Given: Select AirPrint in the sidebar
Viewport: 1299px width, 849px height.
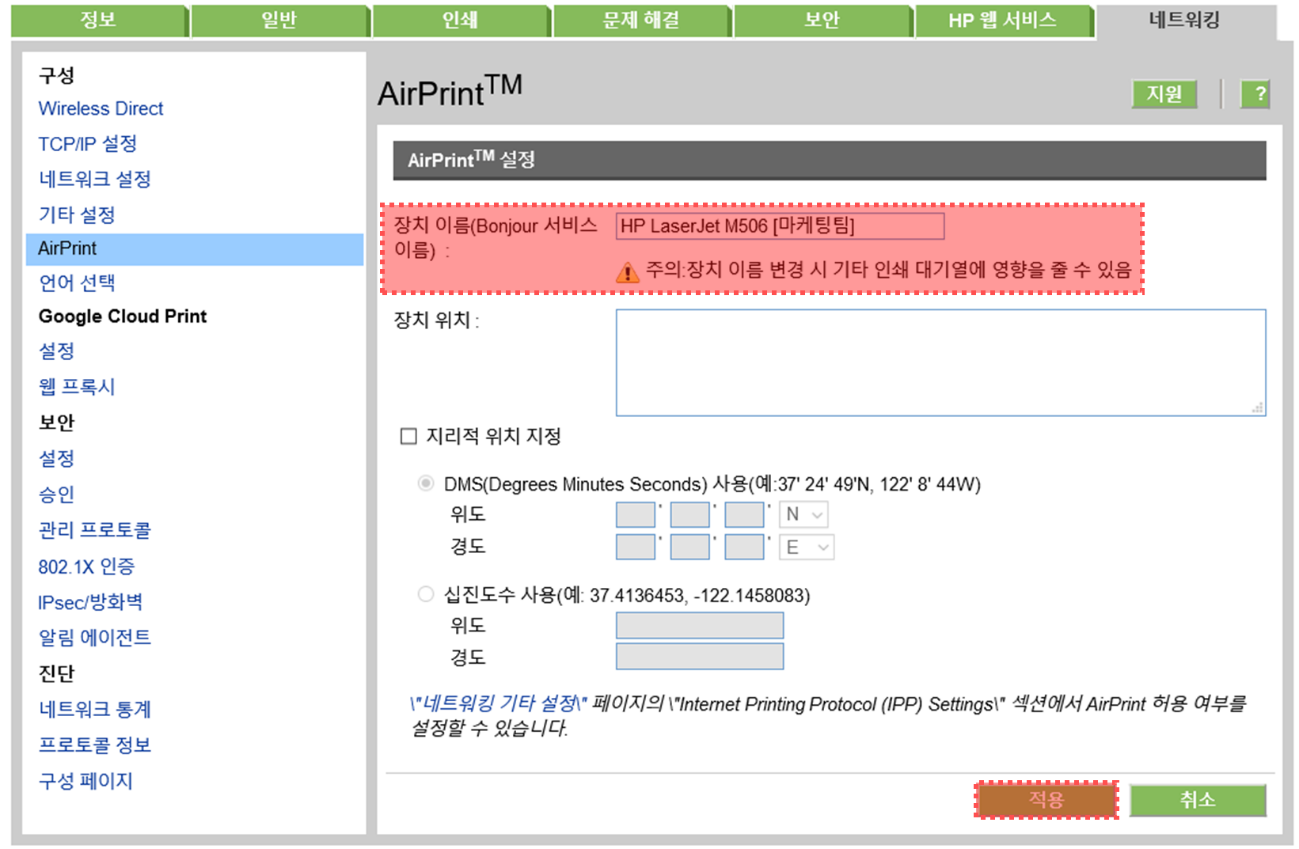Looking at the screenshot, I should click(194, 249).
